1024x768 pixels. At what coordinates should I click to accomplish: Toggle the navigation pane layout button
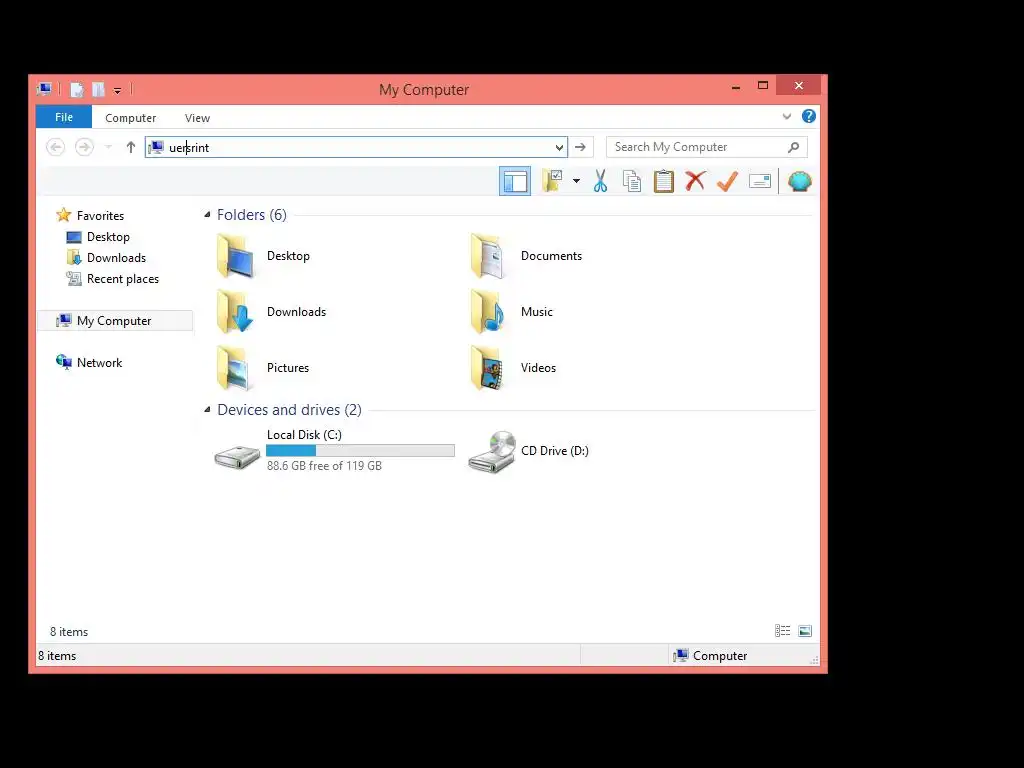[x=515, y=181]
